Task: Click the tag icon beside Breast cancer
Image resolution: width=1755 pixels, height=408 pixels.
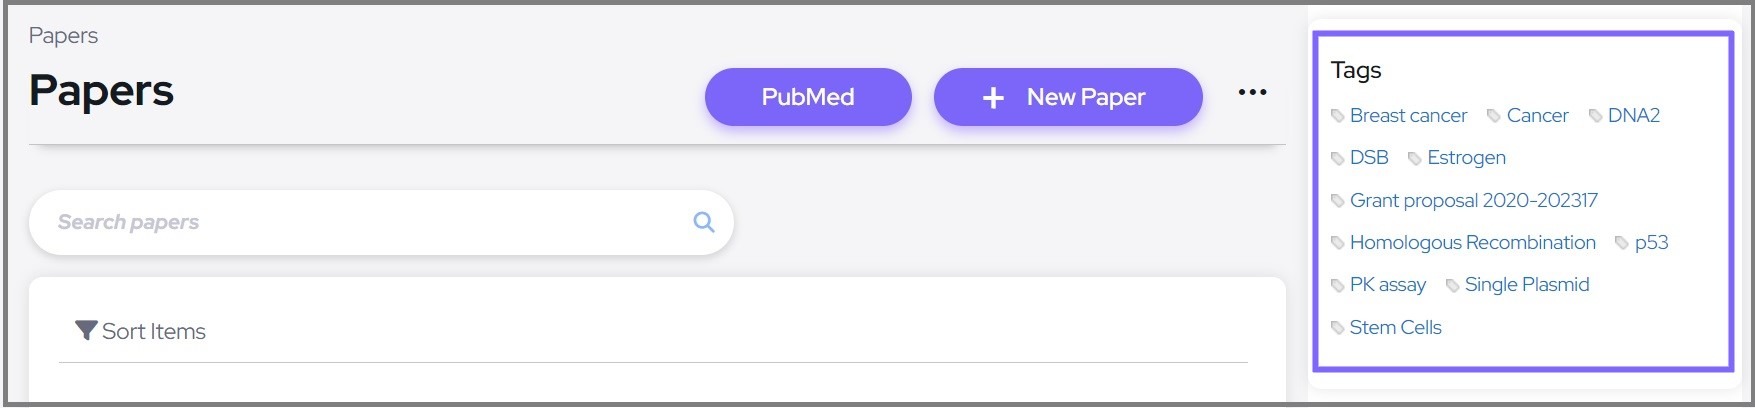Action: tap(1338, 116)
